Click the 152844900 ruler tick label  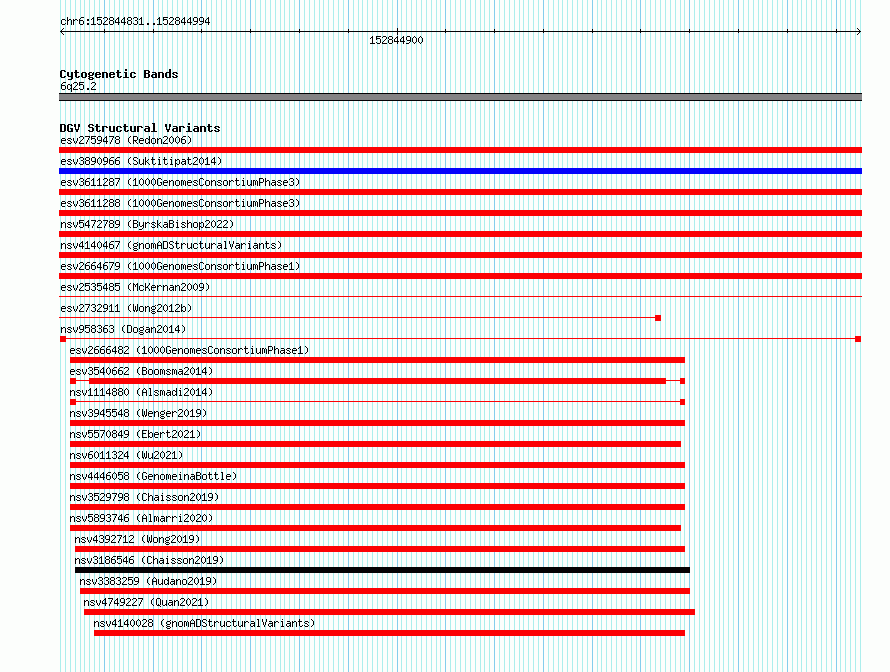tap(396, 40)
